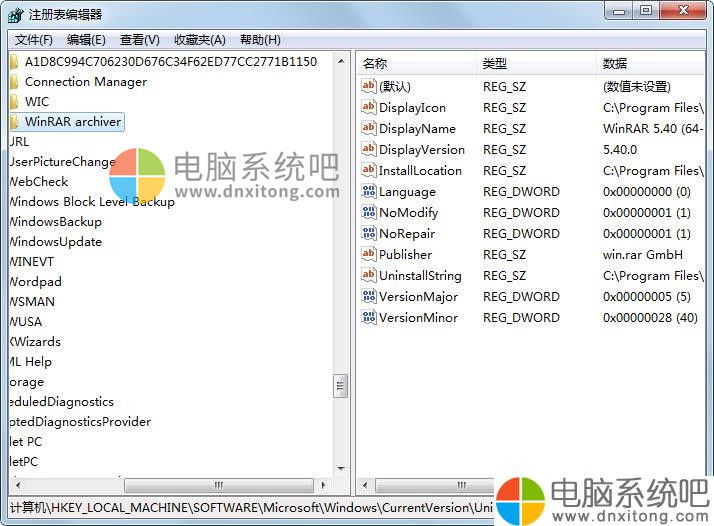Click the string icon beside DisplayIcon

tap(368, 107)
